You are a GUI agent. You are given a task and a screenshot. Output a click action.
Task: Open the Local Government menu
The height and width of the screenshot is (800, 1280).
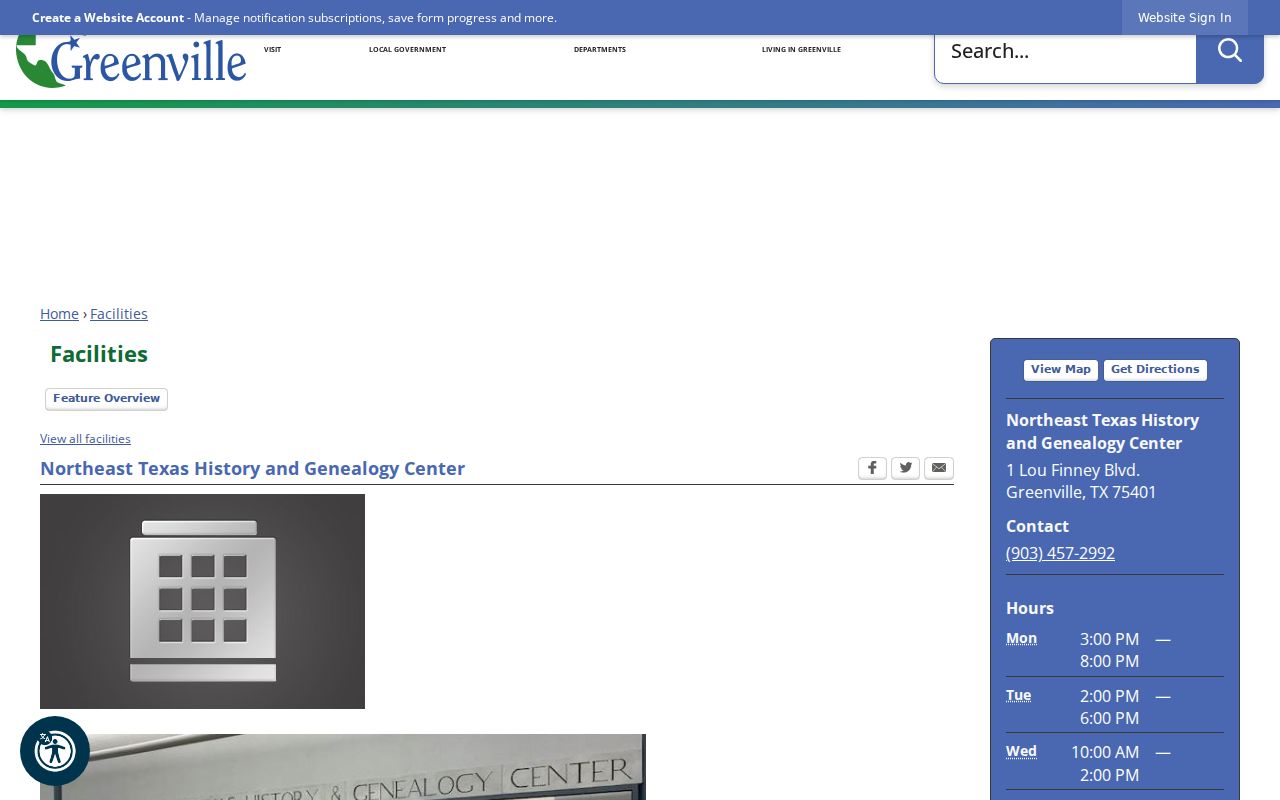[407, 50]
